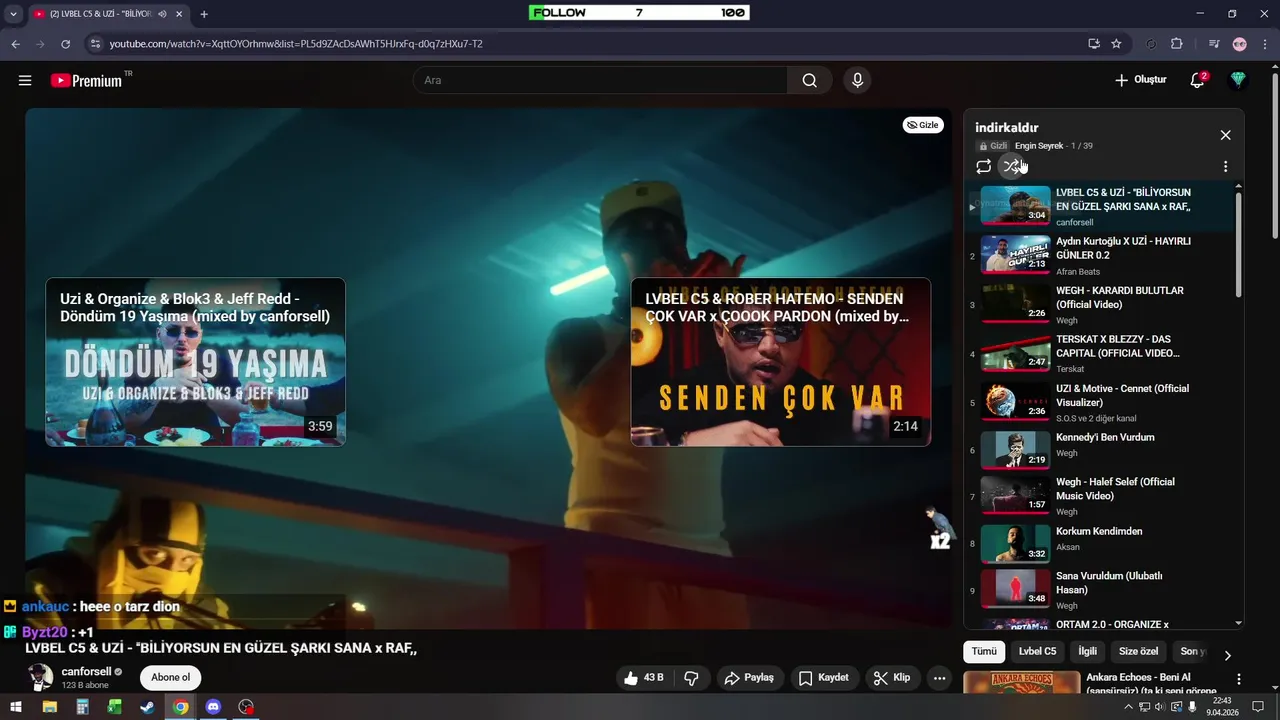Open media control music-note icon
This screenshot has width=1280, height=720.
point(1213,44)
